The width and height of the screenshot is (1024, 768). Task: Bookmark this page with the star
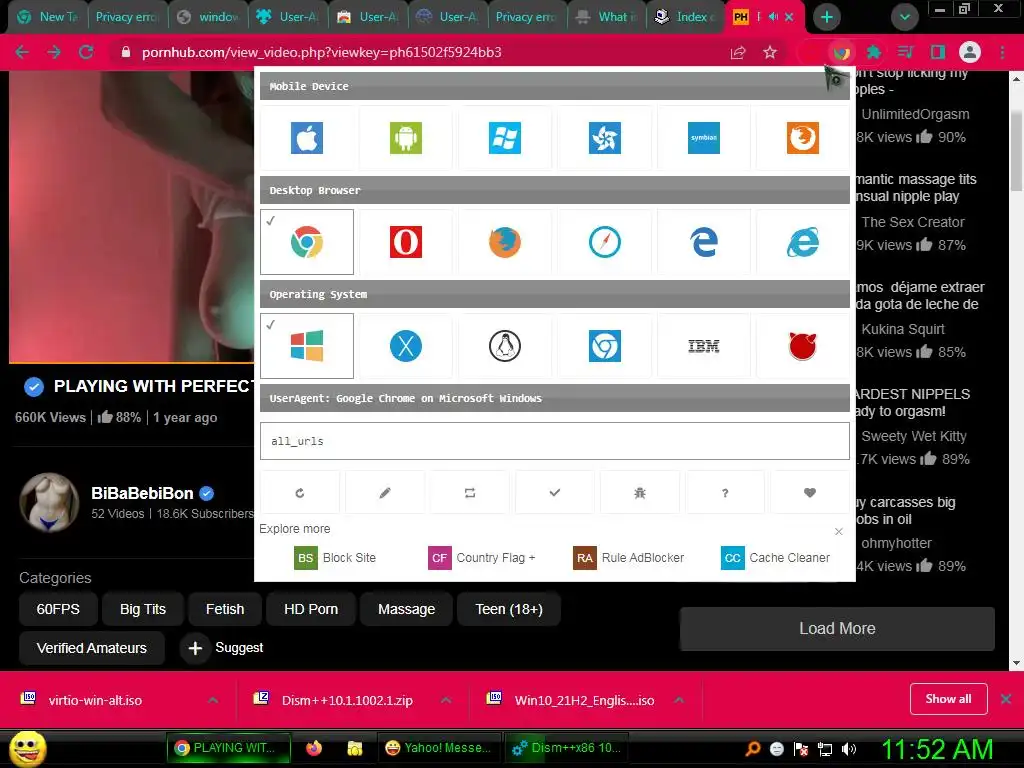point(770,52)
